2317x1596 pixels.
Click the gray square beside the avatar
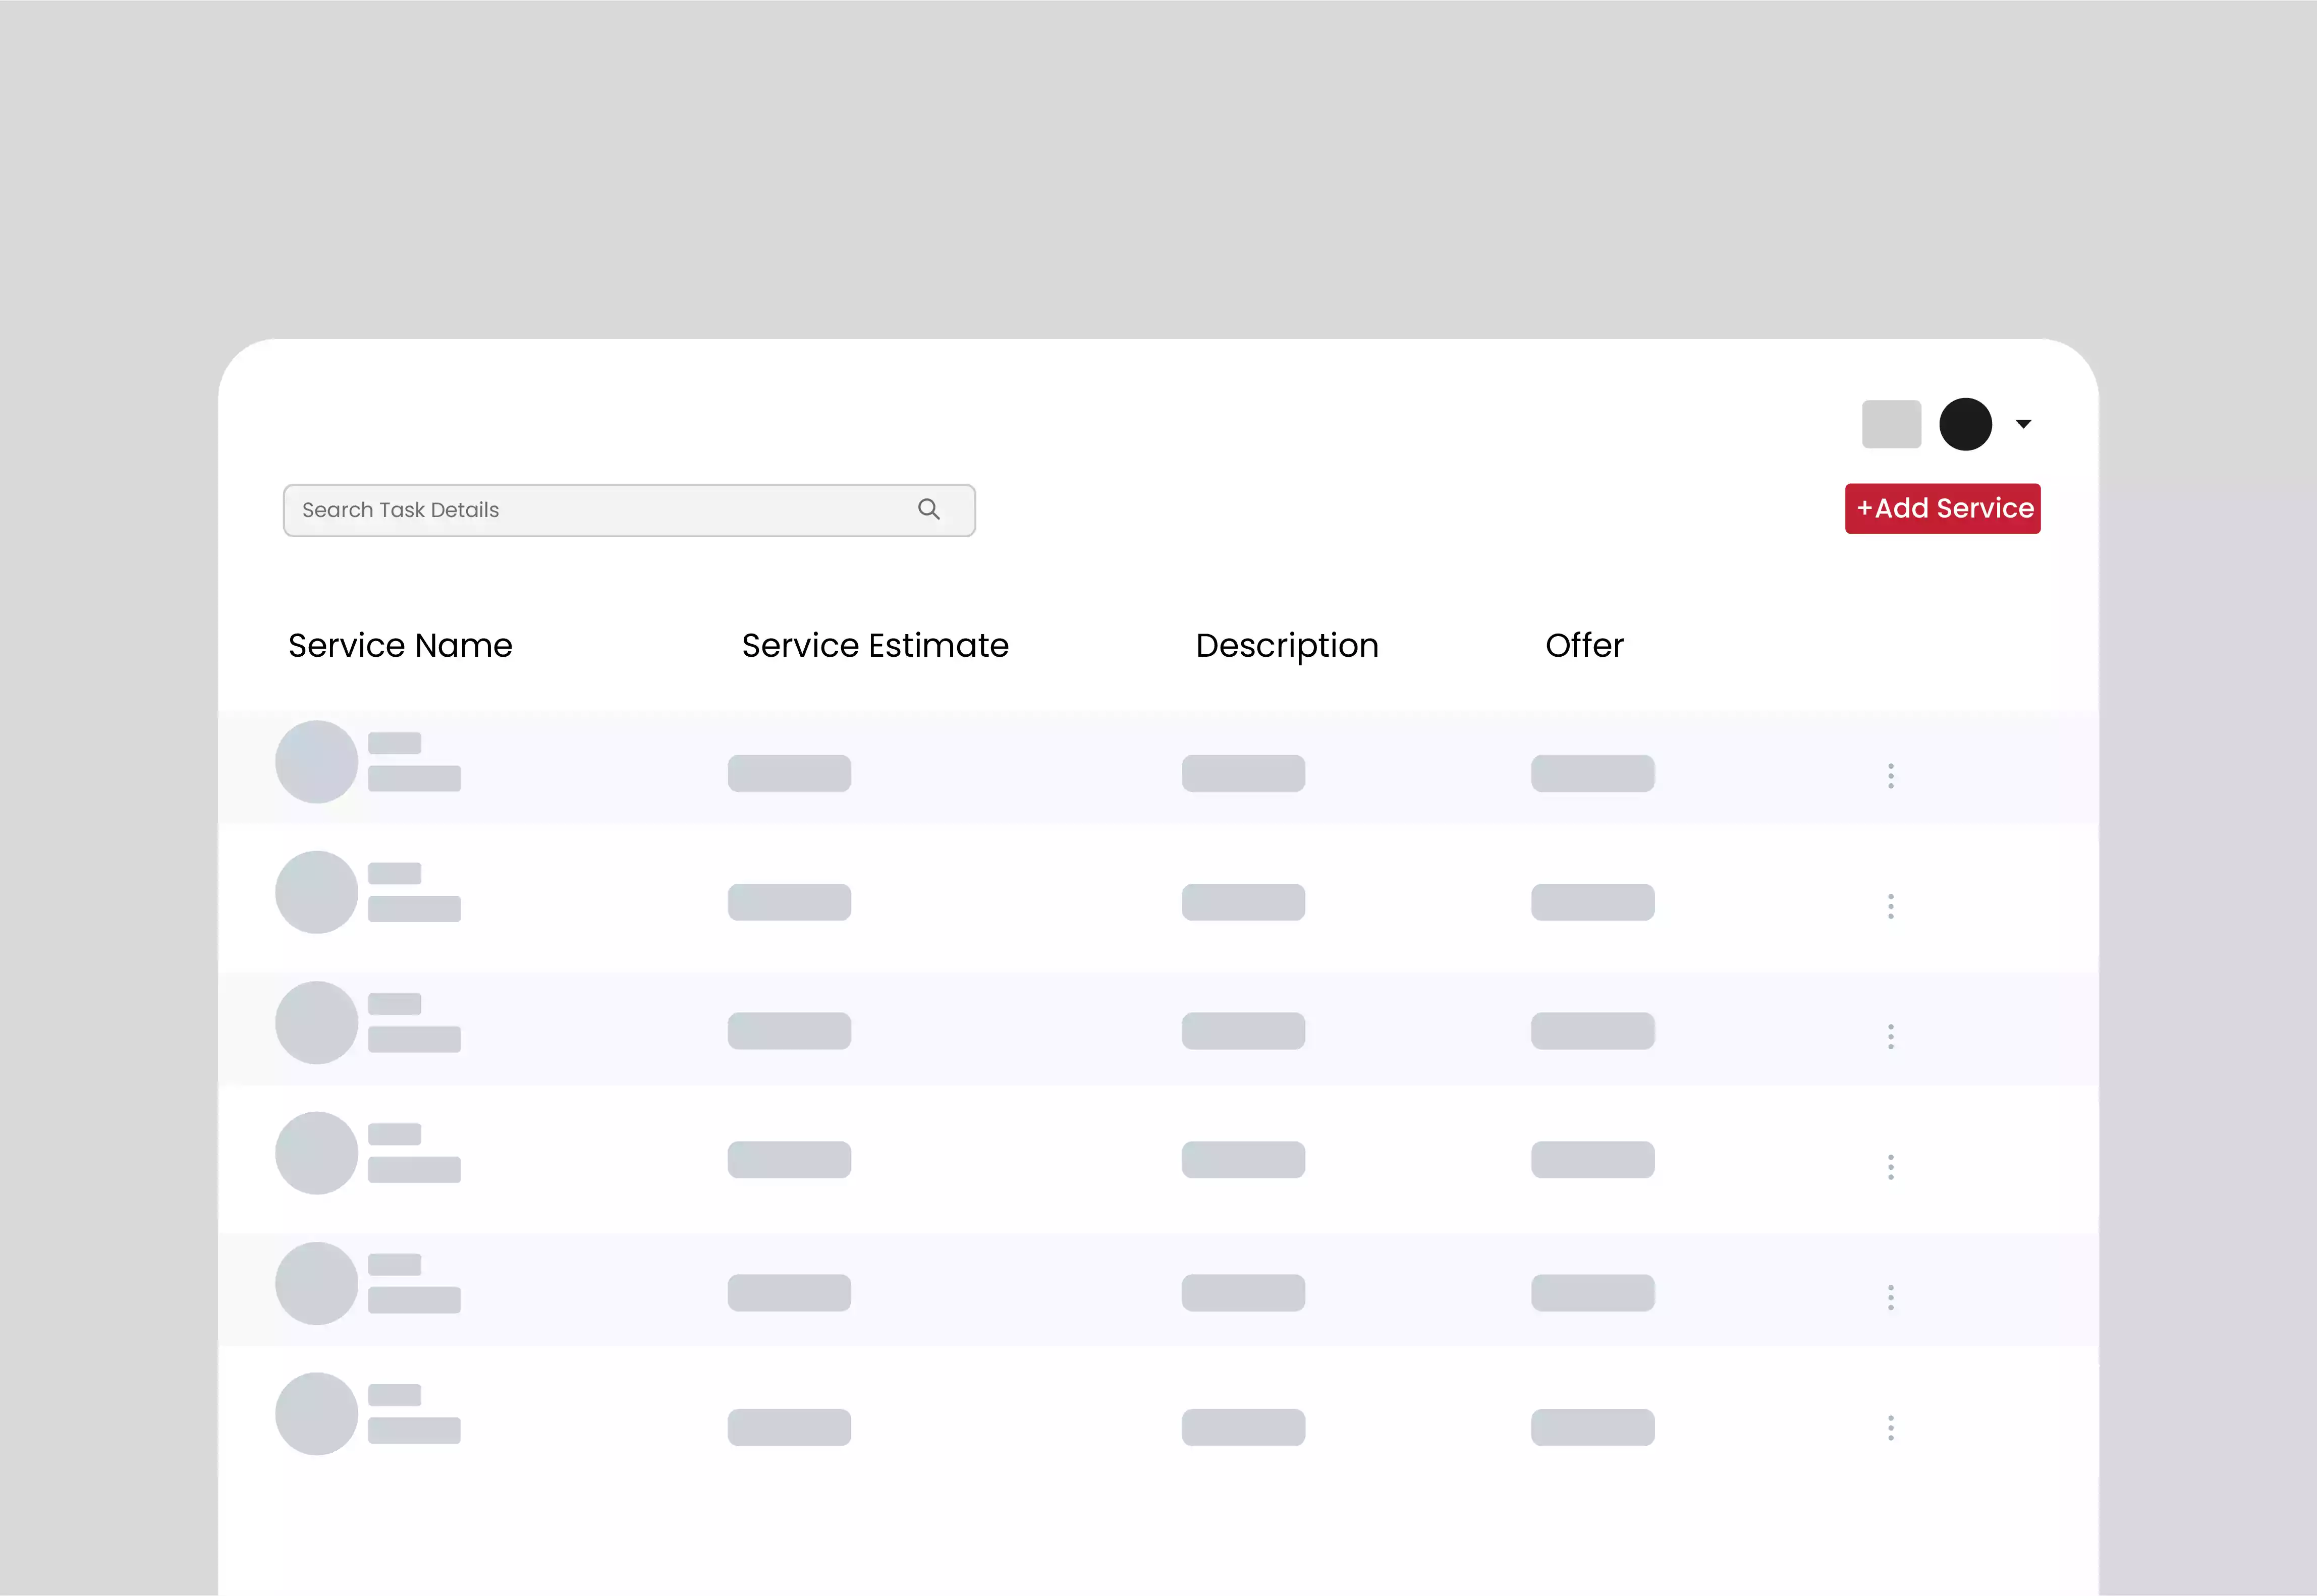[1891, 424]
